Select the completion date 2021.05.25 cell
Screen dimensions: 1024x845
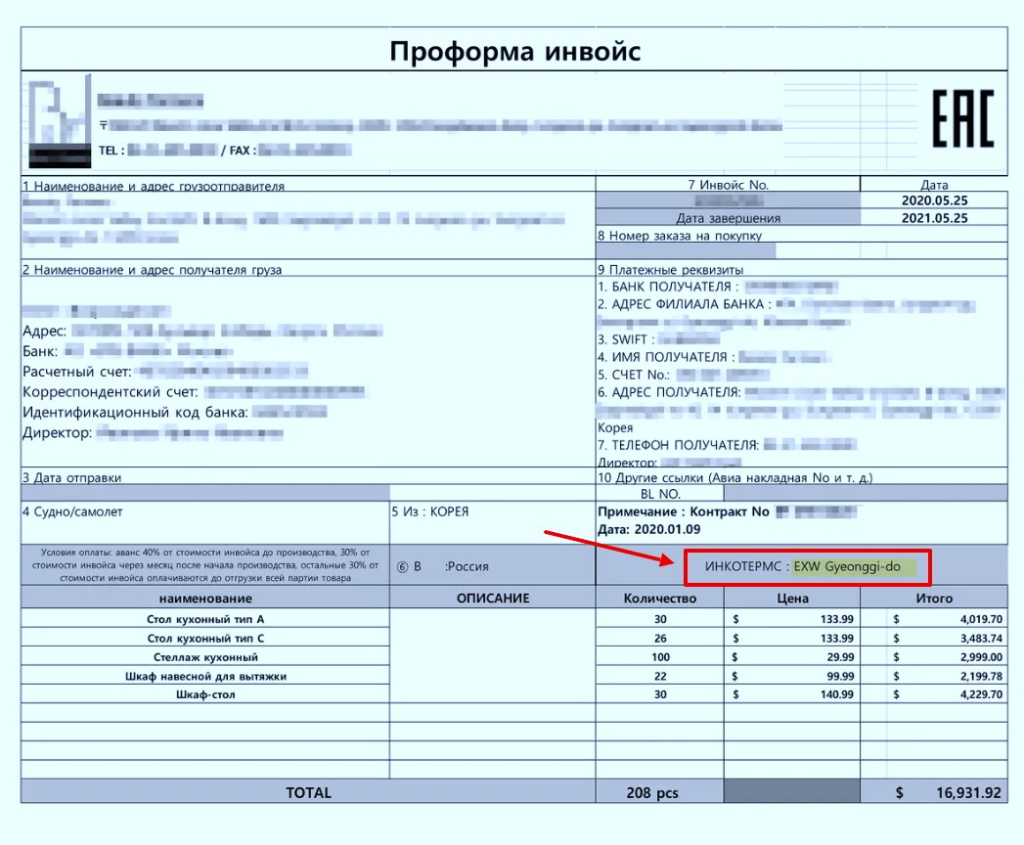coord(933,218)
